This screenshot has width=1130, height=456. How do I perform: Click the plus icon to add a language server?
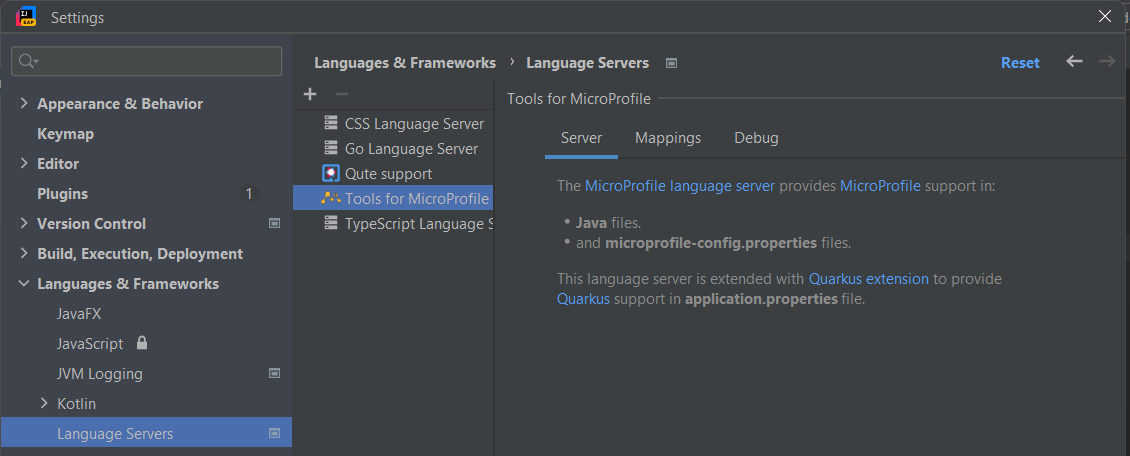point(310,94)
